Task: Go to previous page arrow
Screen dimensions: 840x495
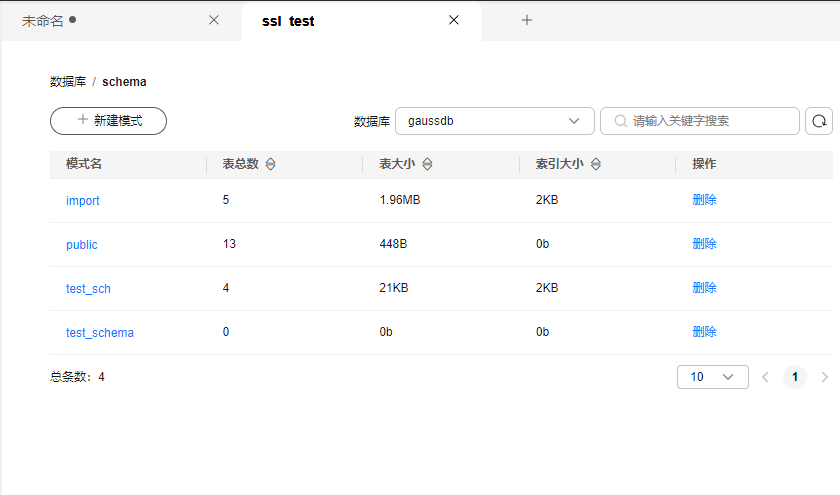Action: tap(765, 377)
